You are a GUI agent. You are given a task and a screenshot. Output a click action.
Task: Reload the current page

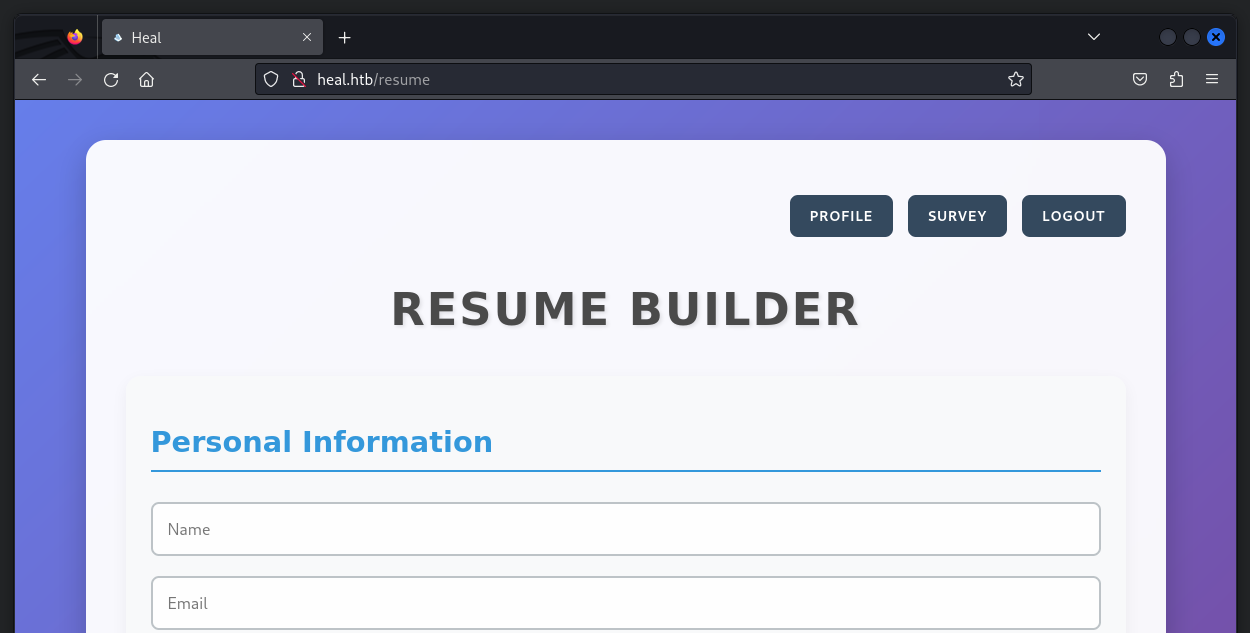111,80
